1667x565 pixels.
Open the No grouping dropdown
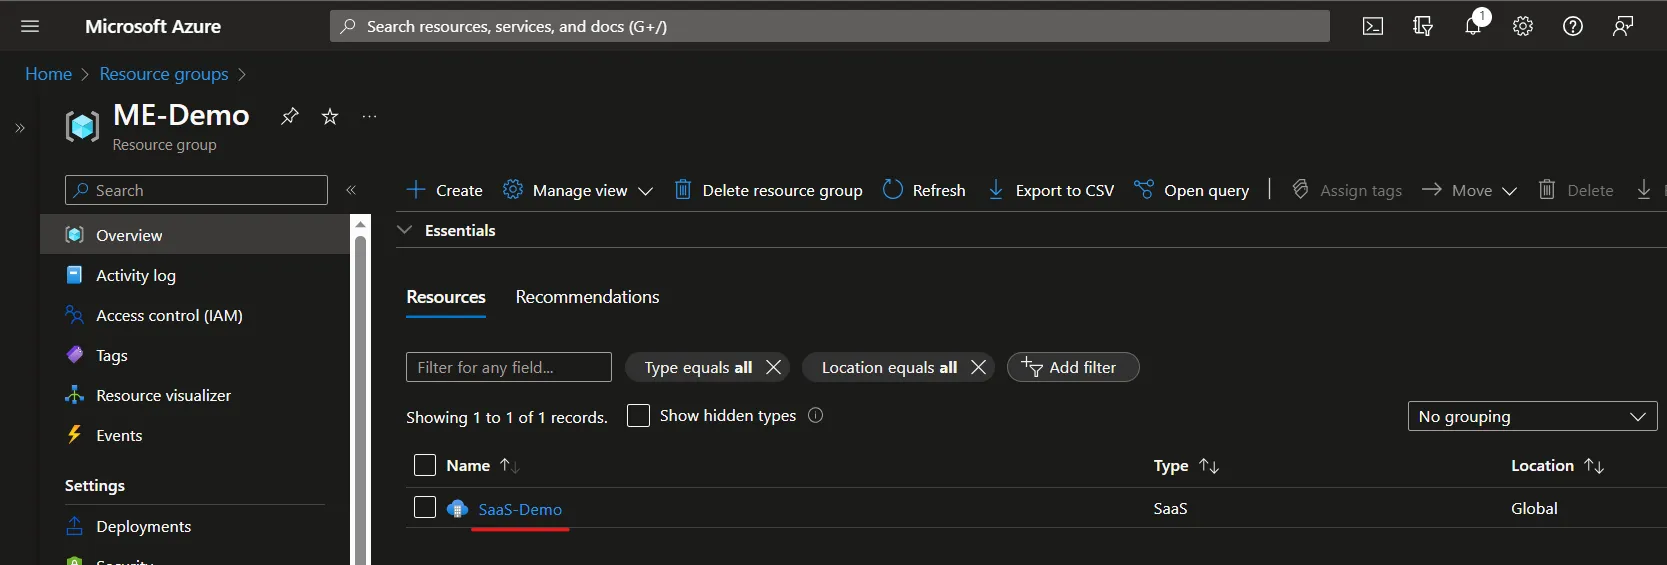1532,416
